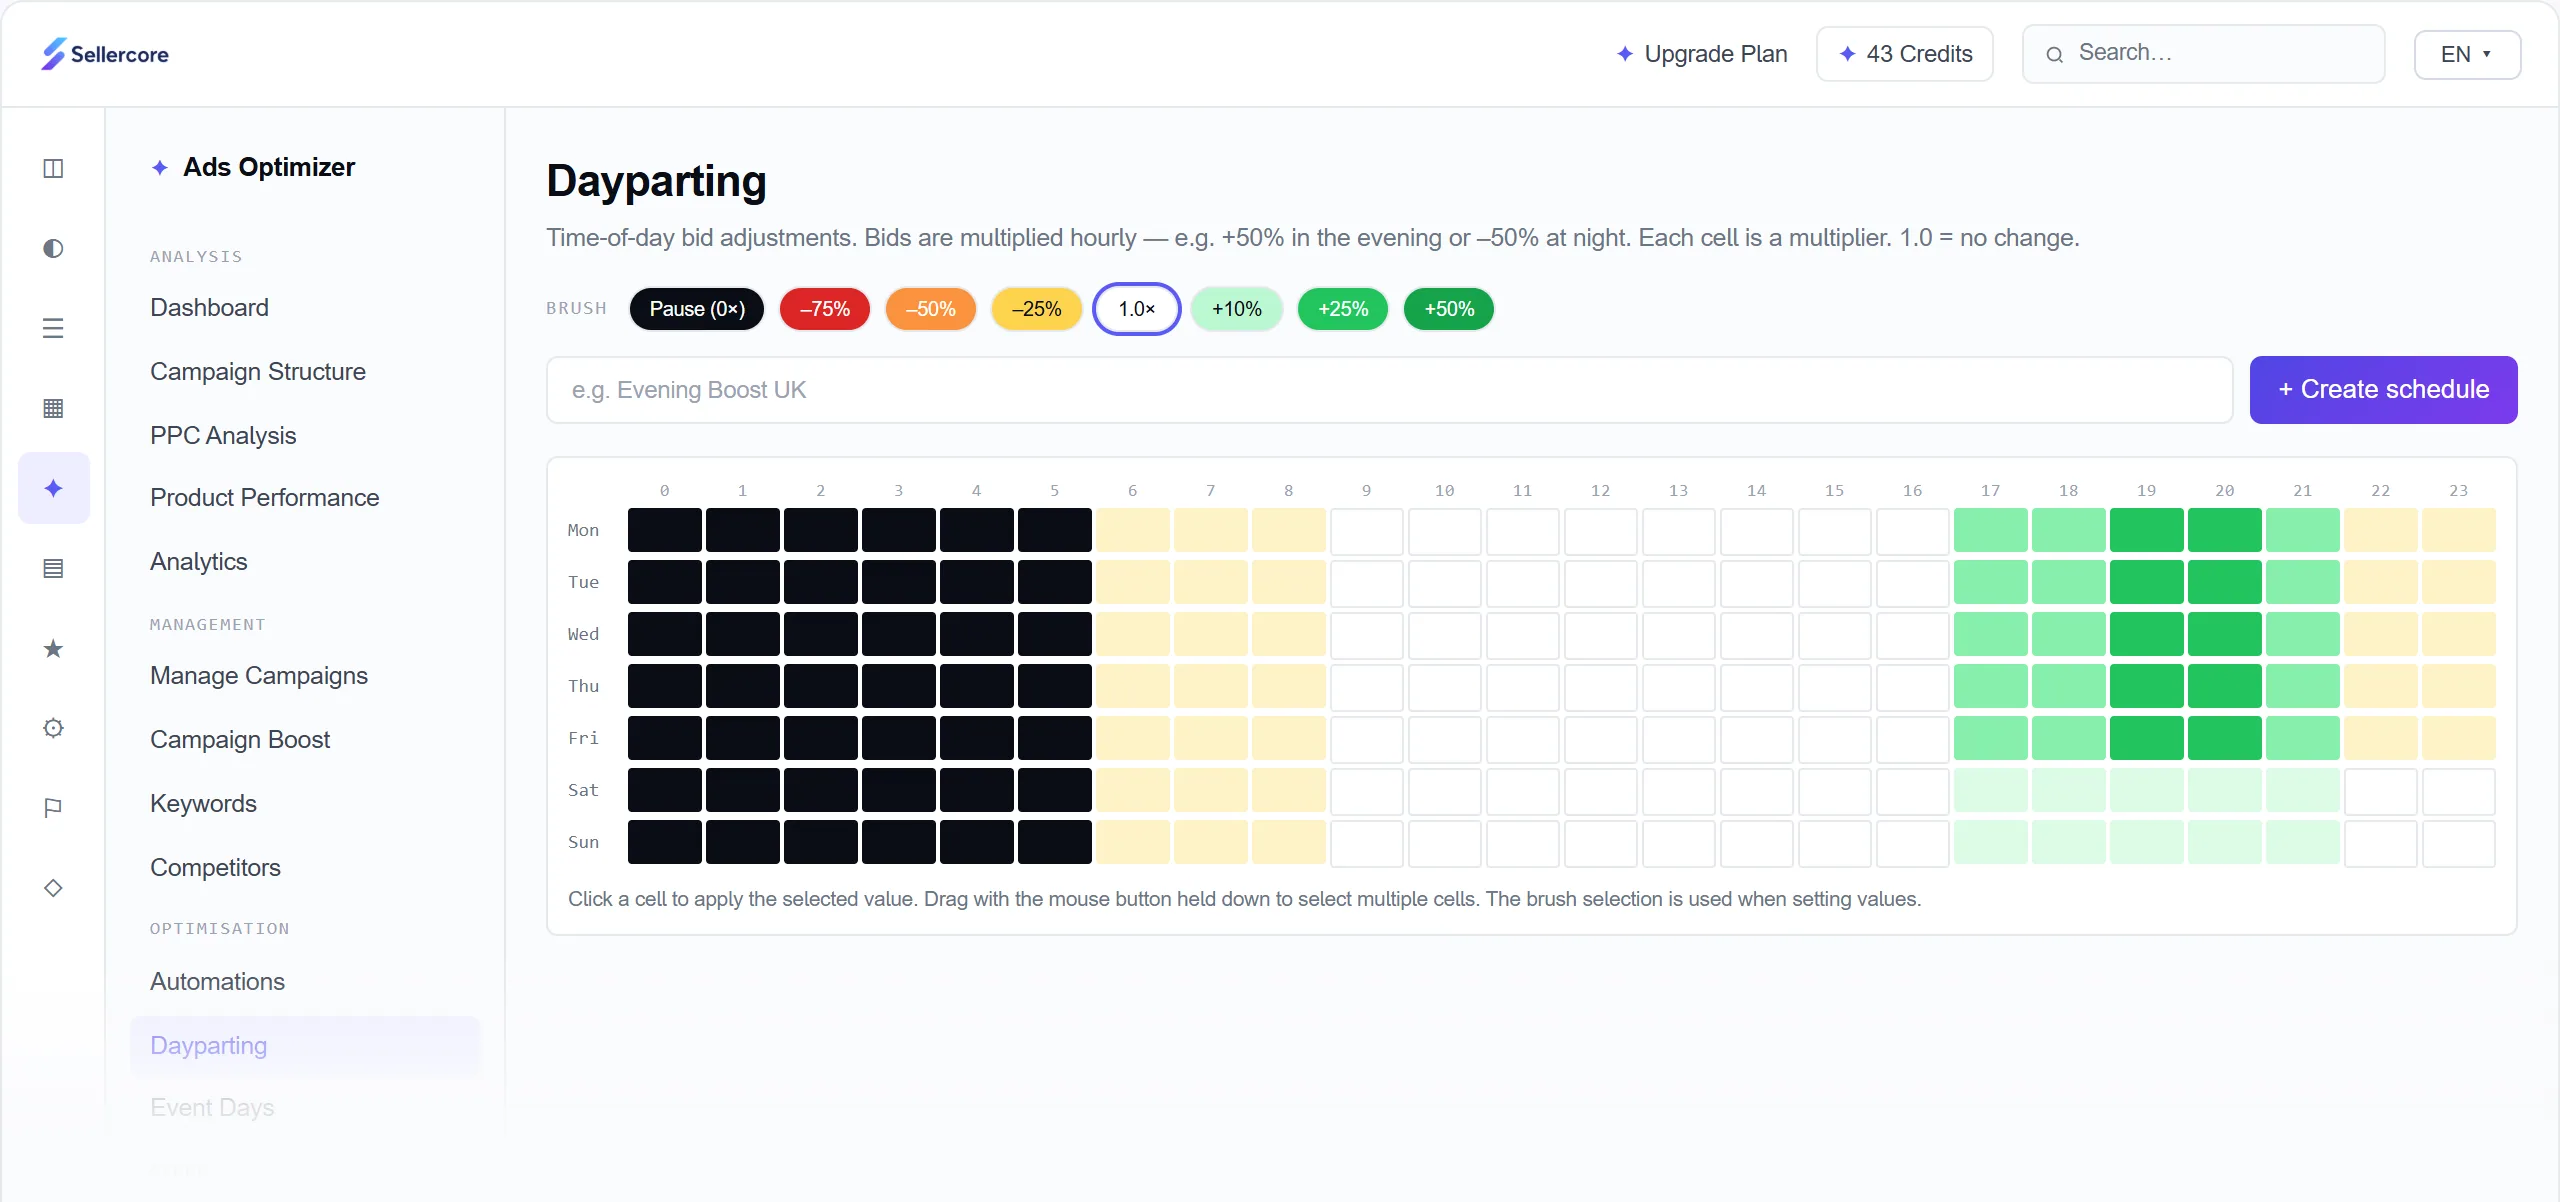Open the EN language dropdown
2560x1202 pixels.
click(2467, 54)
